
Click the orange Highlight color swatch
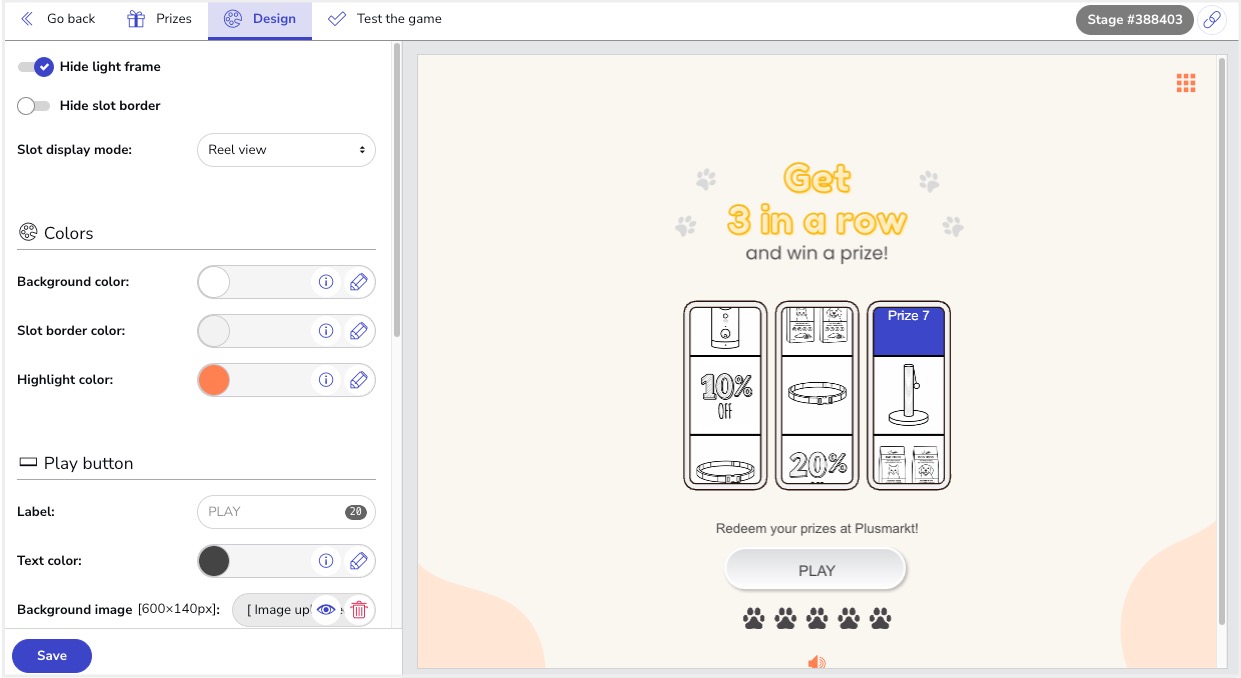click(x=214, y=380)
